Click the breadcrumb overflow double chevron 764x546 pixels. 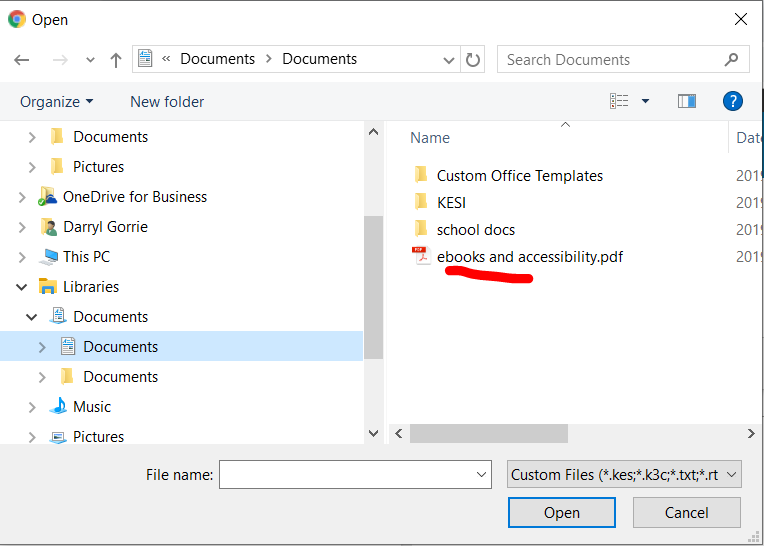click(166, 59)
